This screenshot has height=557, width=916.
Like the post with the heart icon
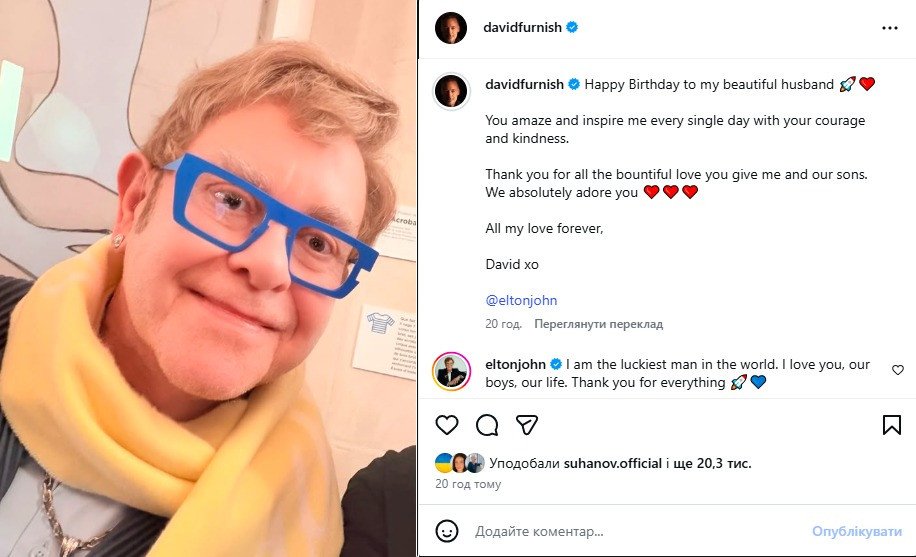click(447, 425)
